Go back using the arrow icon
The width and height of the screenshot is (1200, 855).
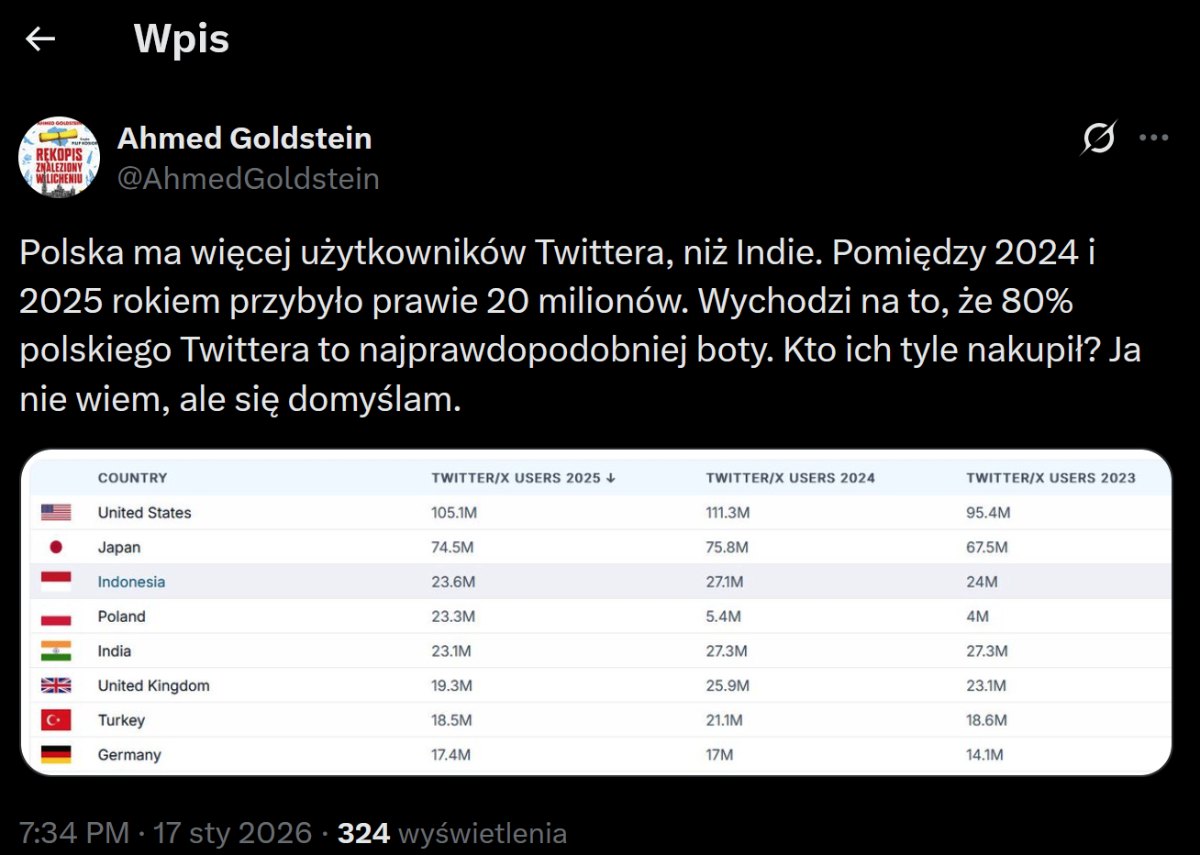click(x=40, y=39)
